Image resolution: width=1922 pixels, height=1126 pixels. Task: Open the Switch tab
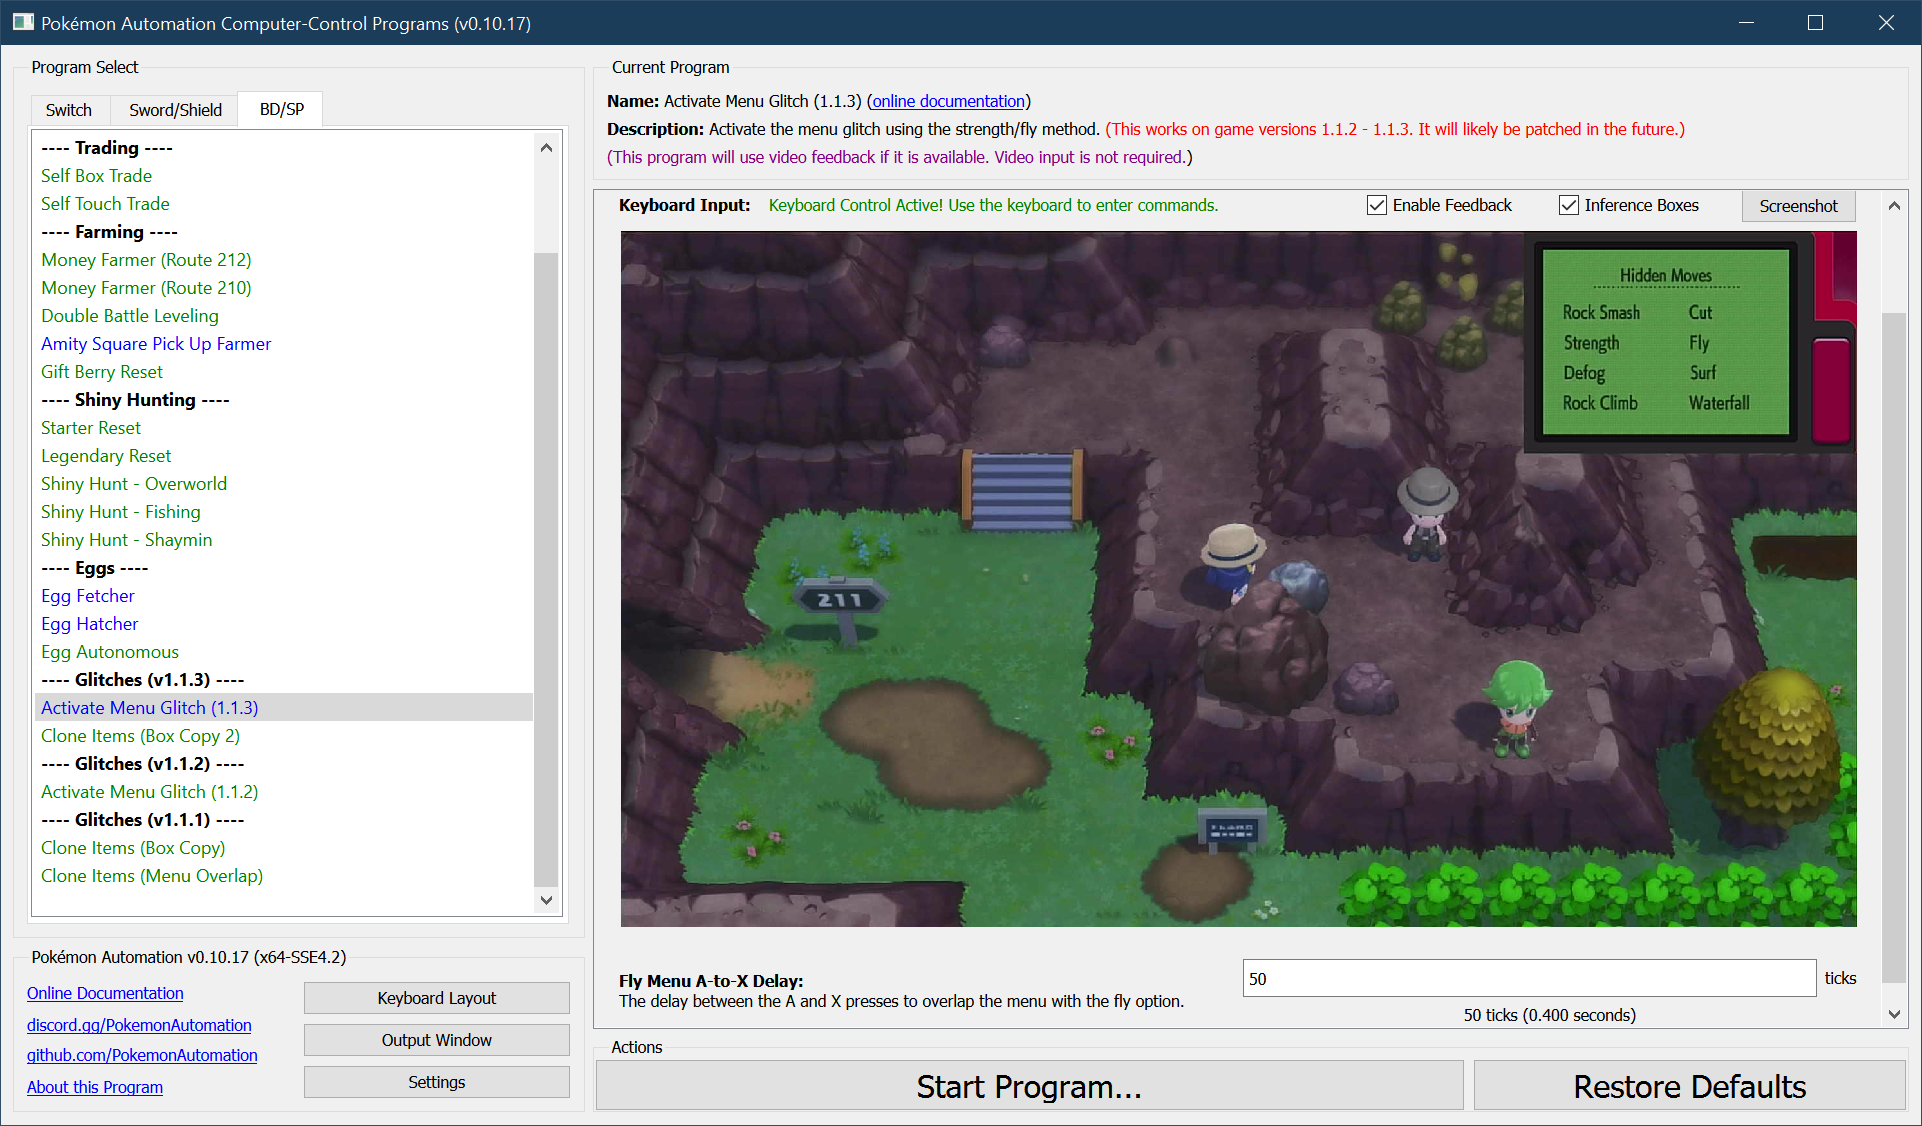[68, 109]
